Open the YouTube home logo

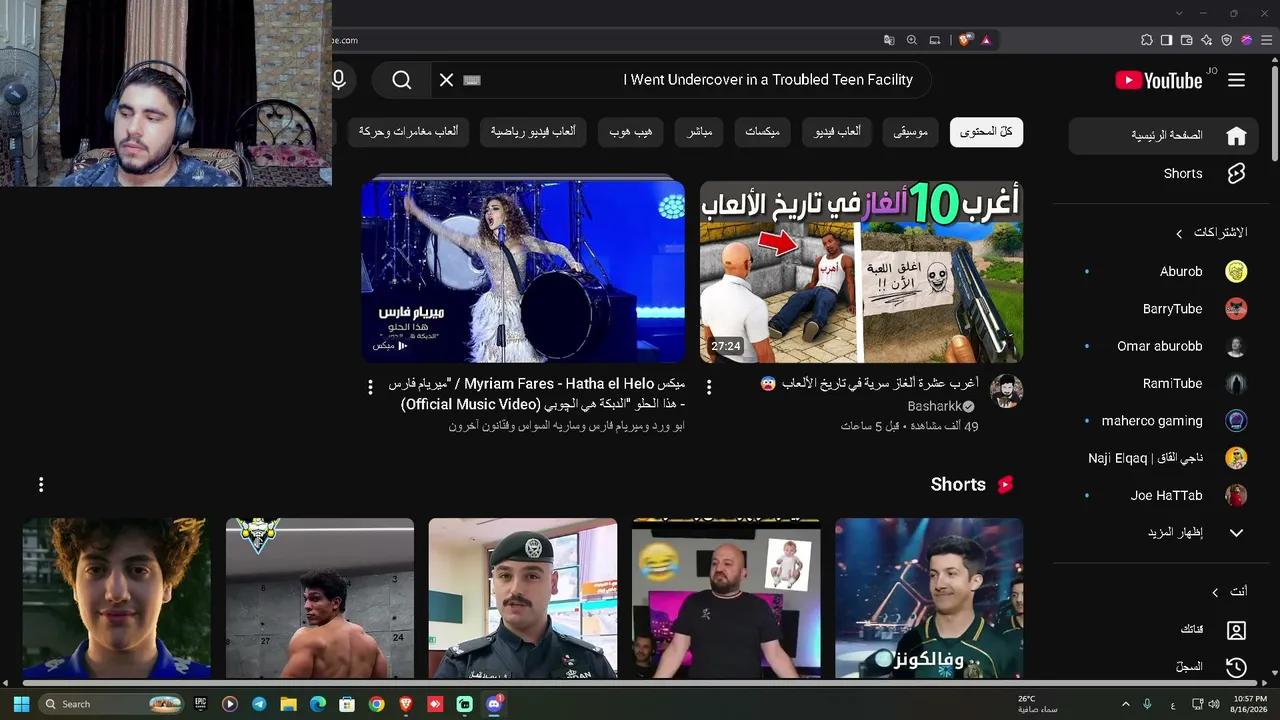click(1159, 80)
